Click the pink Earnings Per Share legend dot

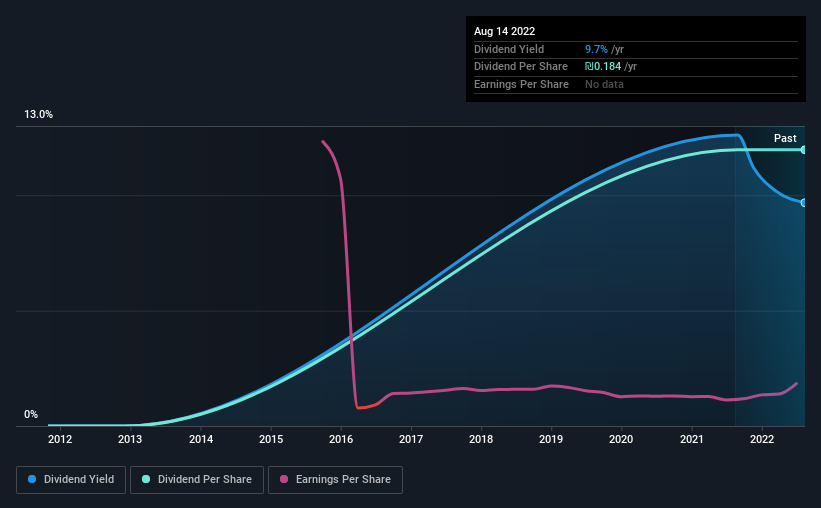pyautogui.click(x=284, y=479)
